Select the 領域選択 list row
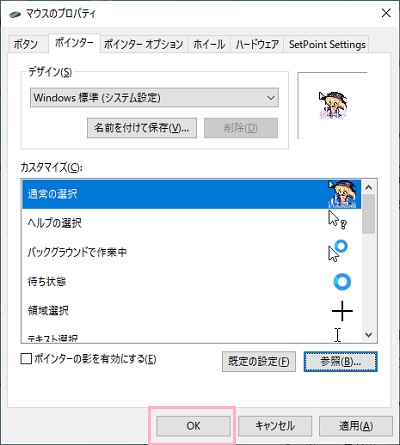 (191, 311)
